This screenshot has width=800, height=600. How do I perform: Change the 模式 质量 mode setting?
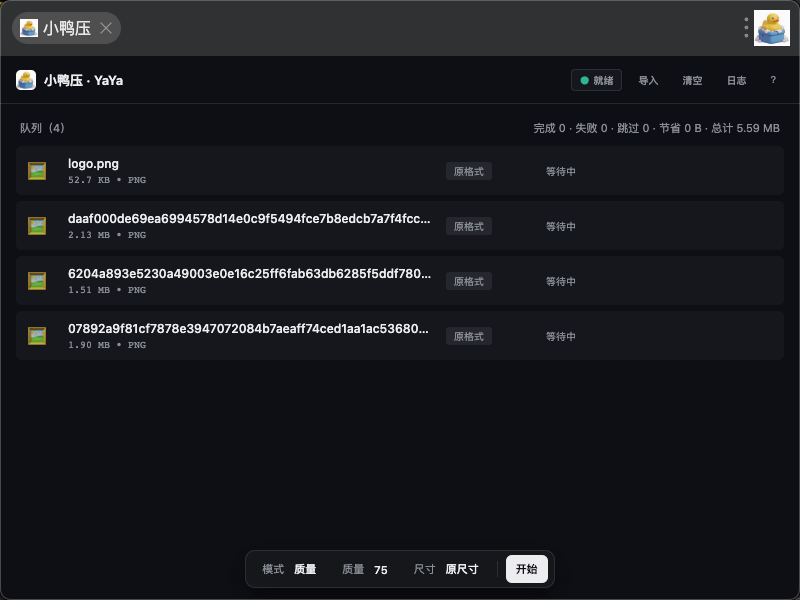click(290, 569)
